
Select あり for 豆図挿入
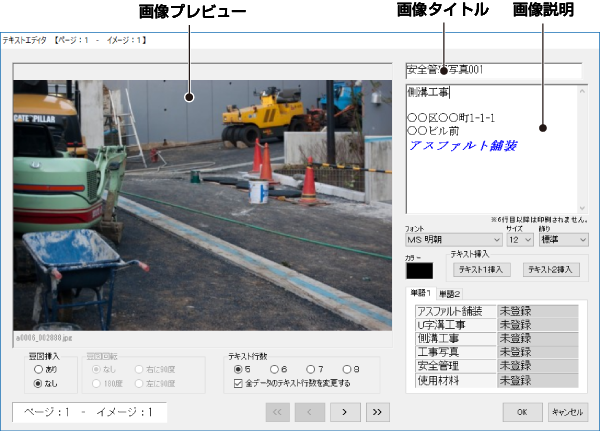(38, 369)
